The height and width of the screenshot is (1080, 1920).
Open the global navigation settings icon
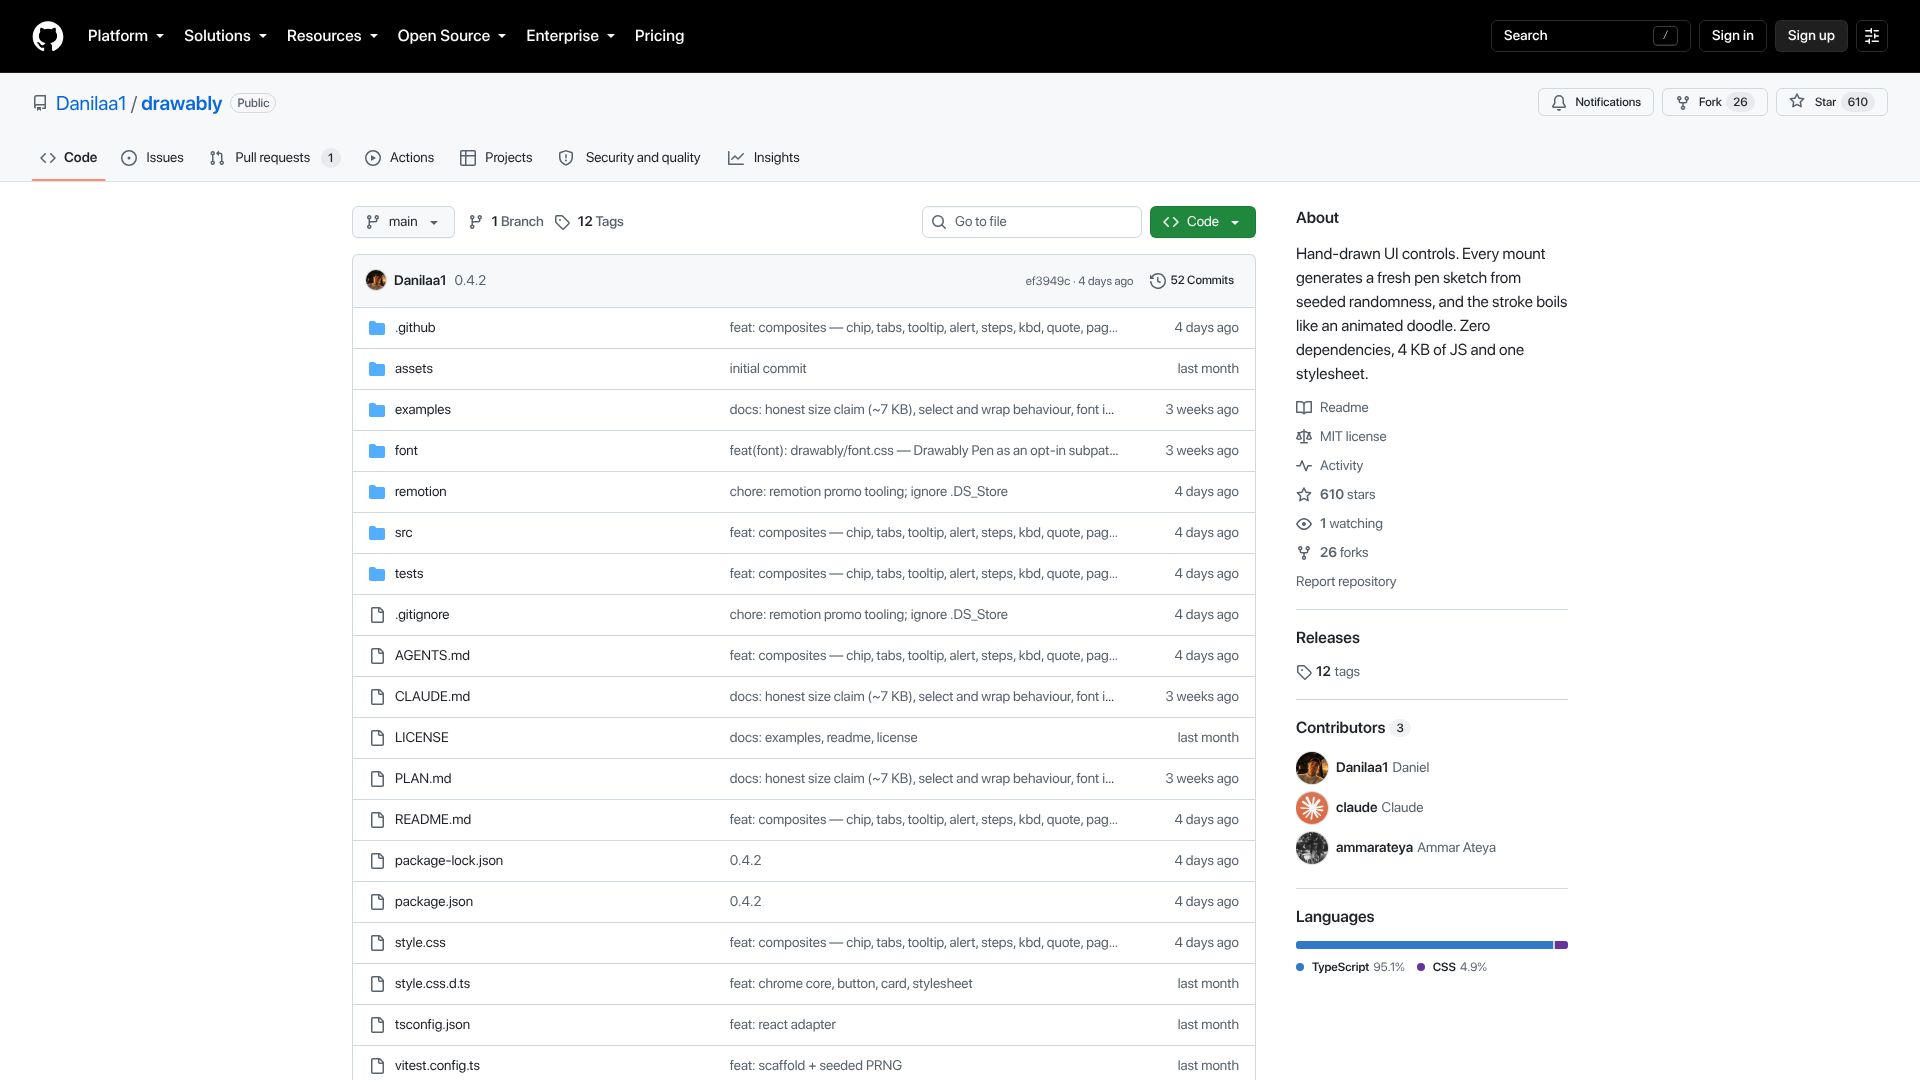coord(1872,36)
